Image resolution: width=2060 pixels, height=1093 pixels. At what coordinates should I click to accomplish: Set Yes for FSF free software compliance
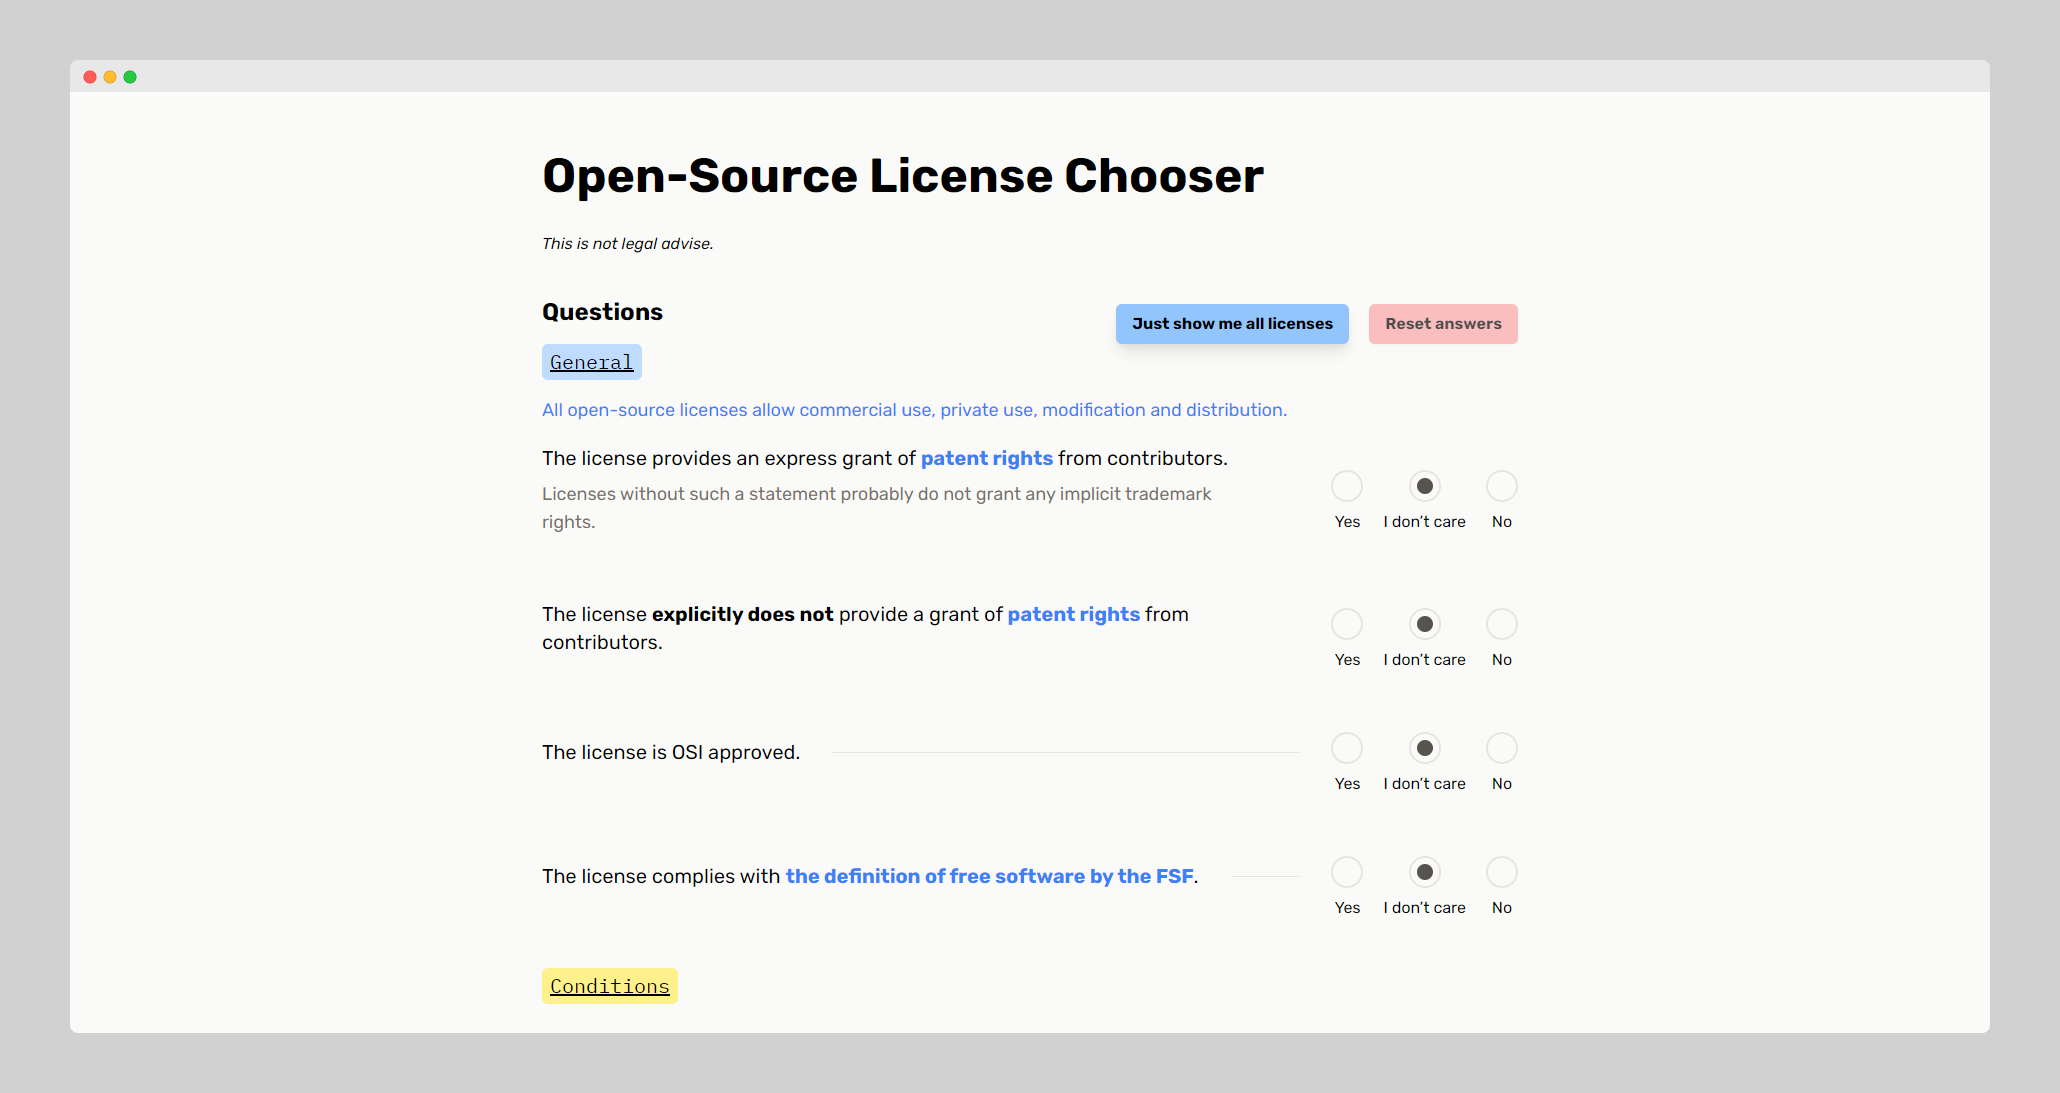pyautogui.click(x=1347, y=872)
